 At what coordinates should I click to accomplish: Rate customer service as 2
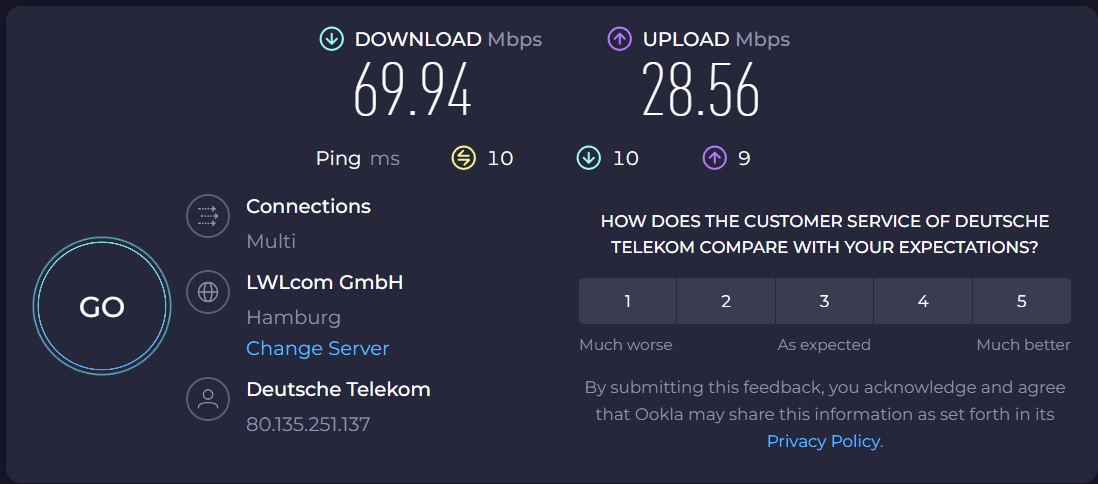726,301
